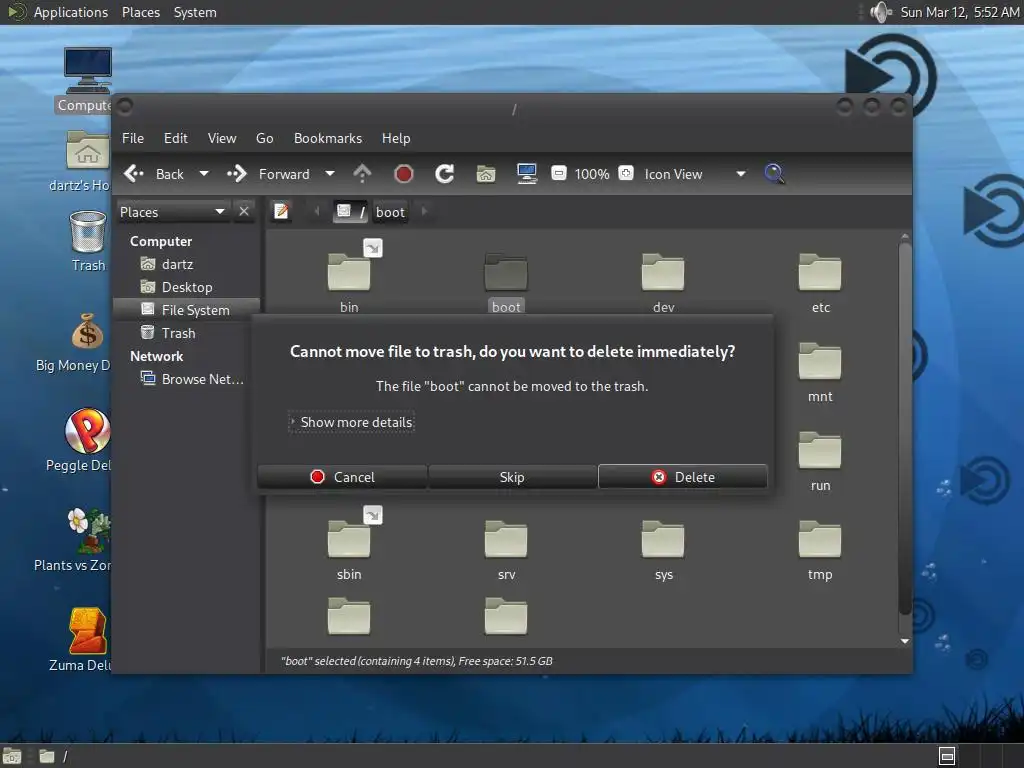Go up to parent folder icon
The image size is (1024, 768).
(362, 174)
